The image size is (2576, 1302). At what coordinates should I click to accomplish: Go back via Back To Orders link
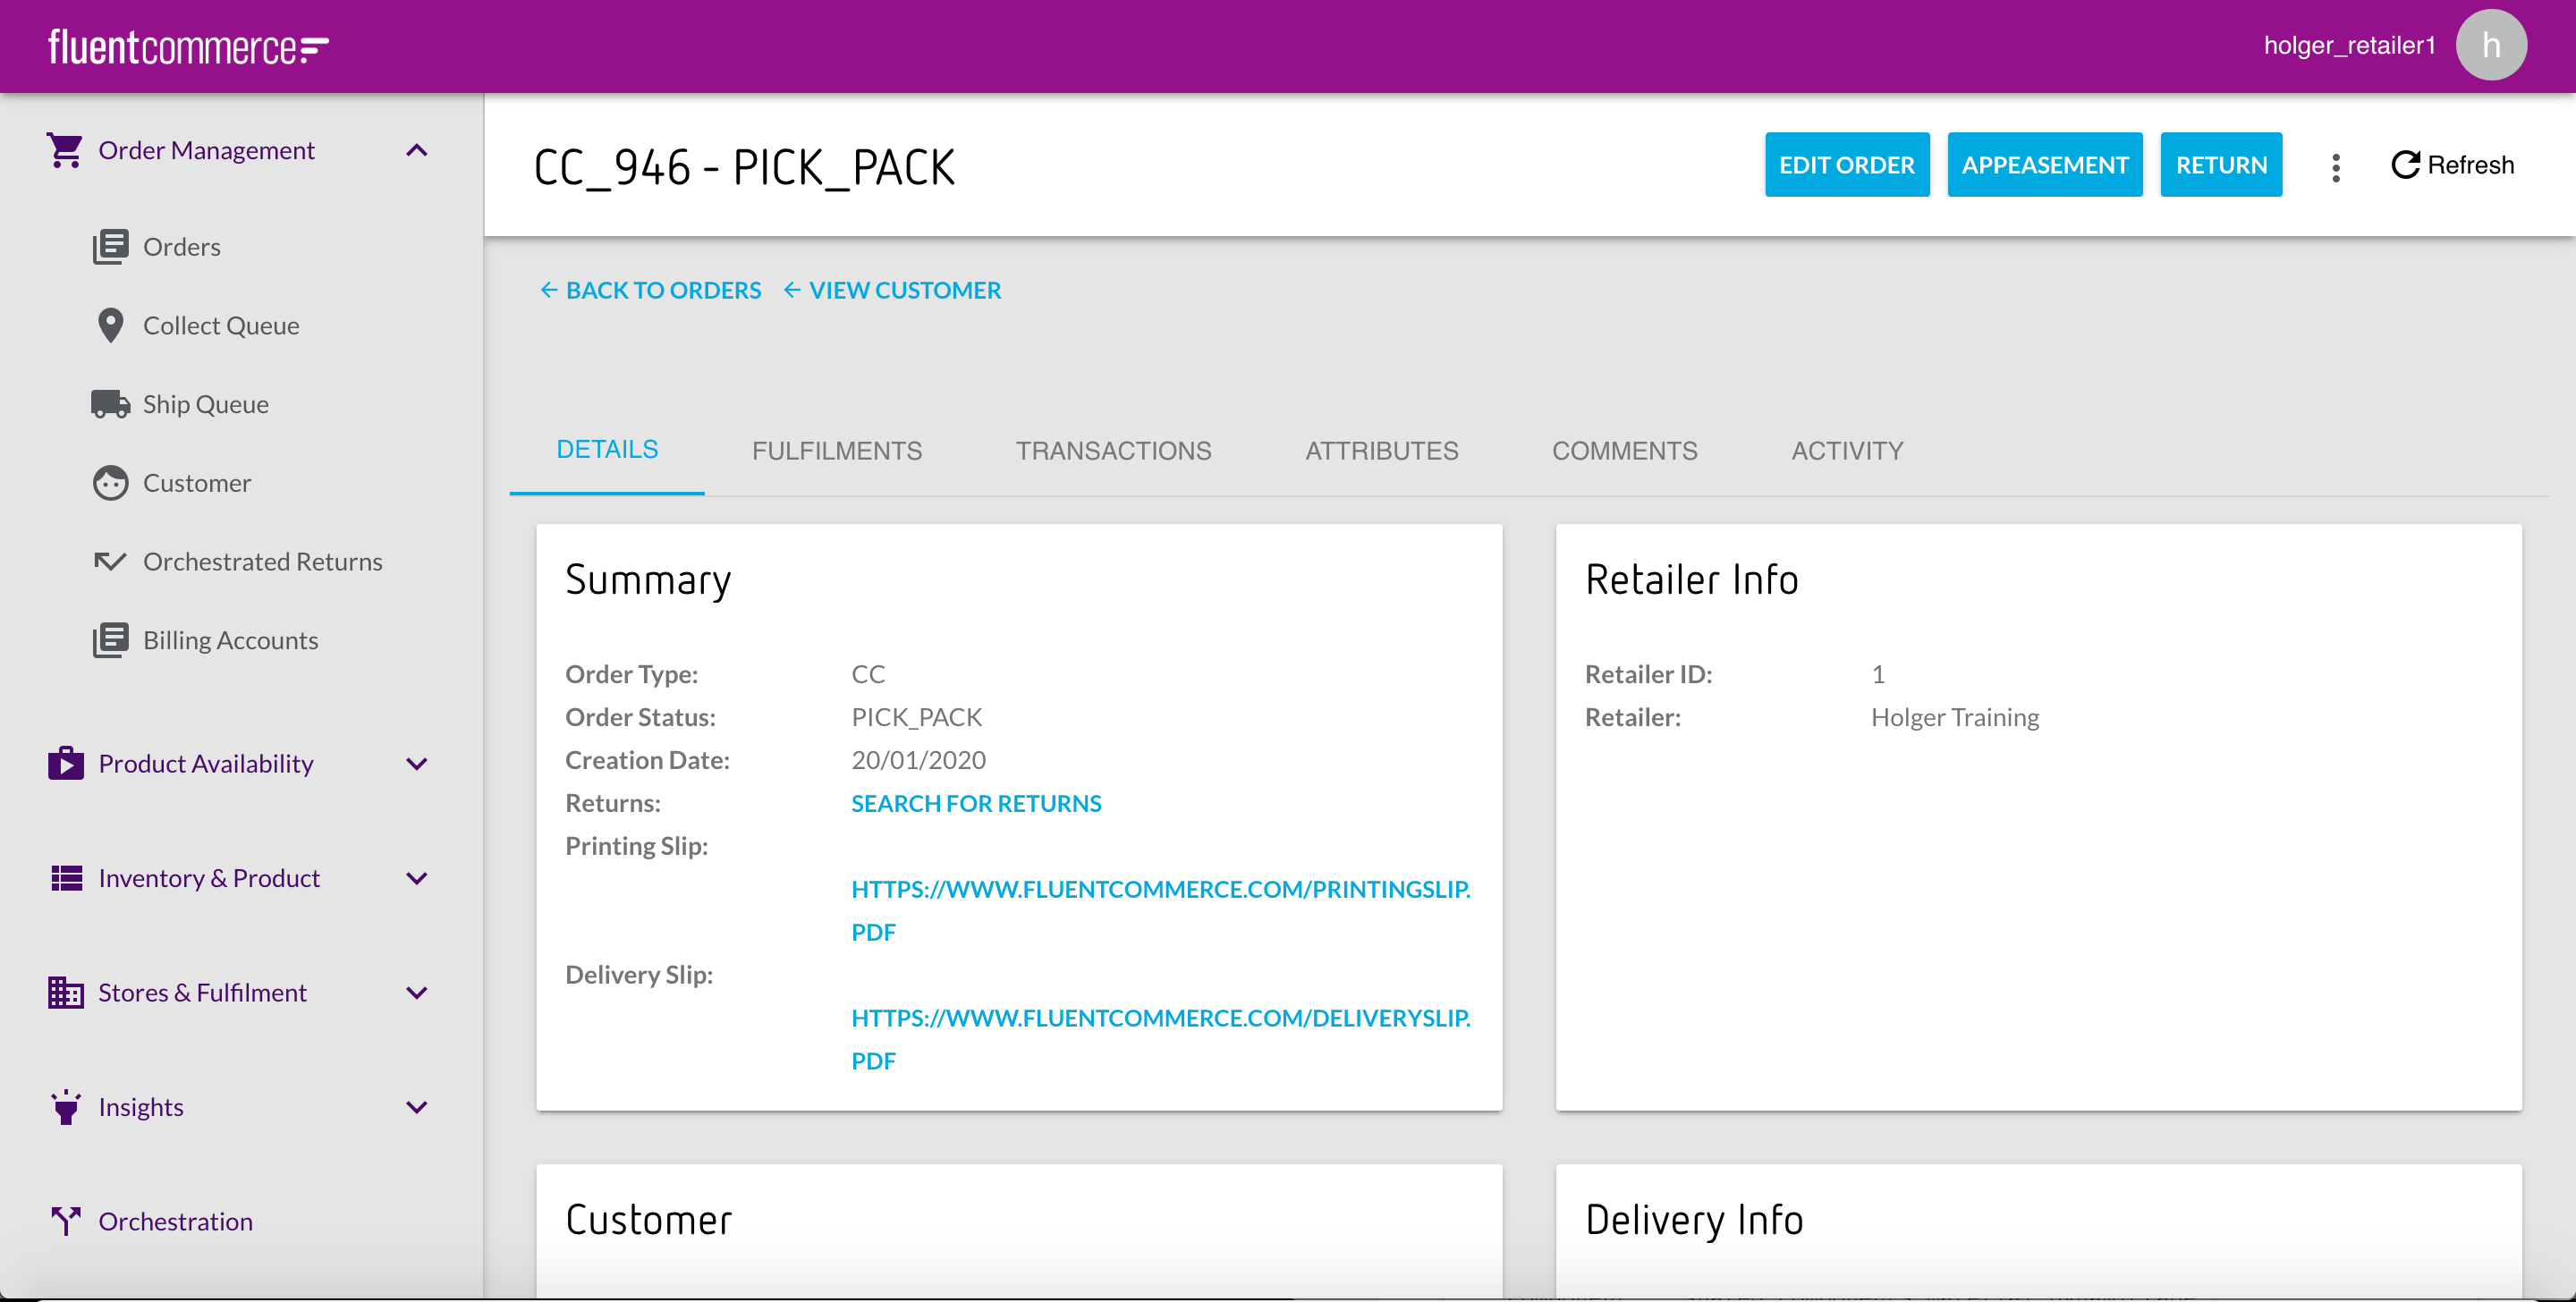click(x=651, y=290)
